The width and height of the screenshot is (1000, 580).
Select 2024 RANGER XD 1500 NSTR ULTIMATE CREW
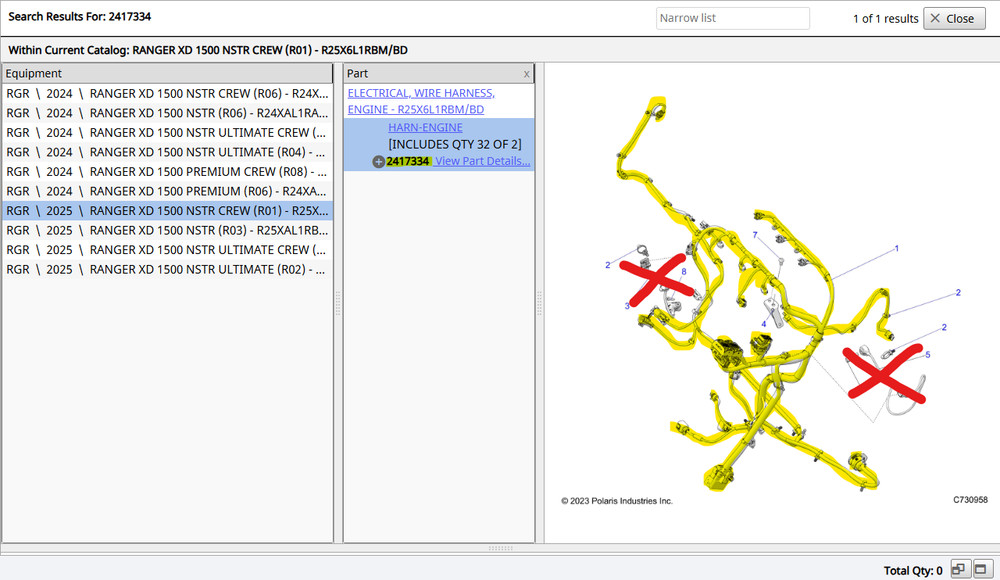167,133
